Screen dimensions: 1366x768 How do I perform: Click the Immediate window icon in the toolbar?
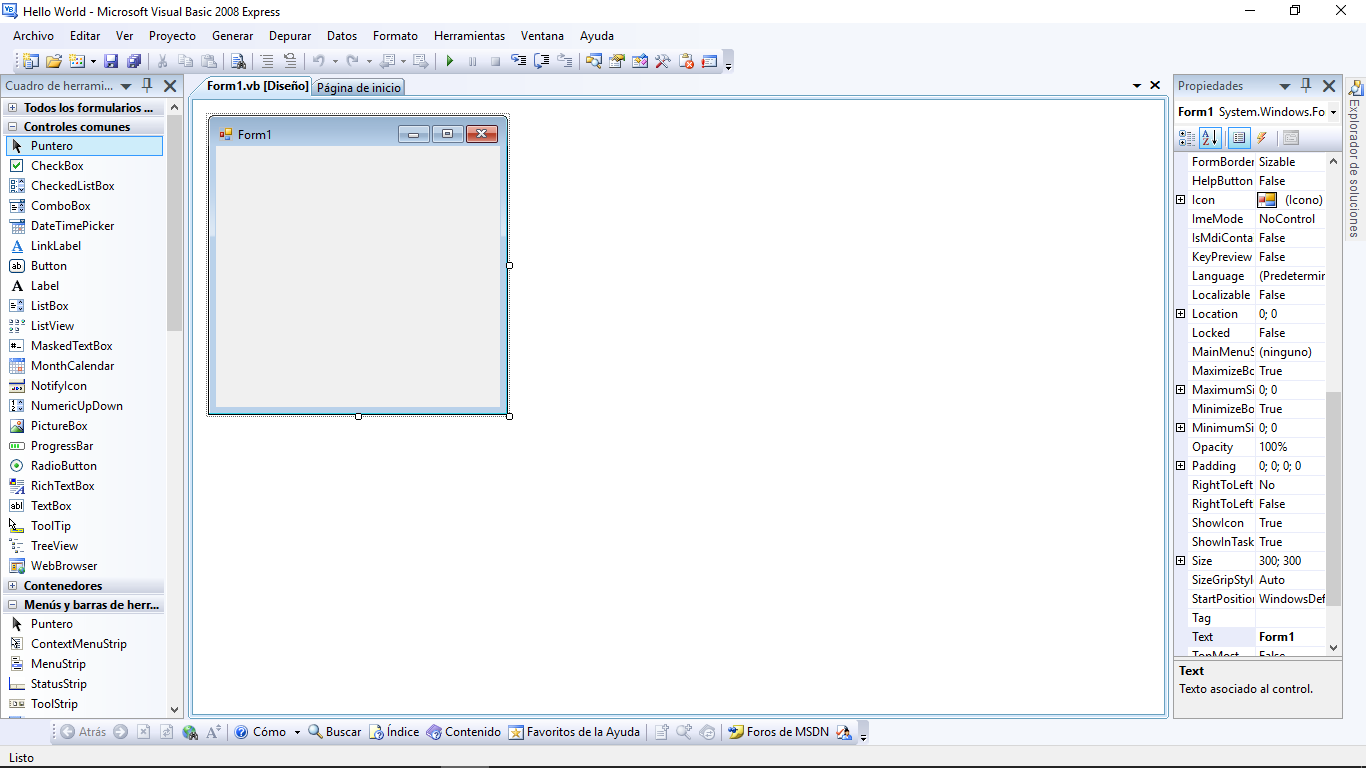point(710,61)
